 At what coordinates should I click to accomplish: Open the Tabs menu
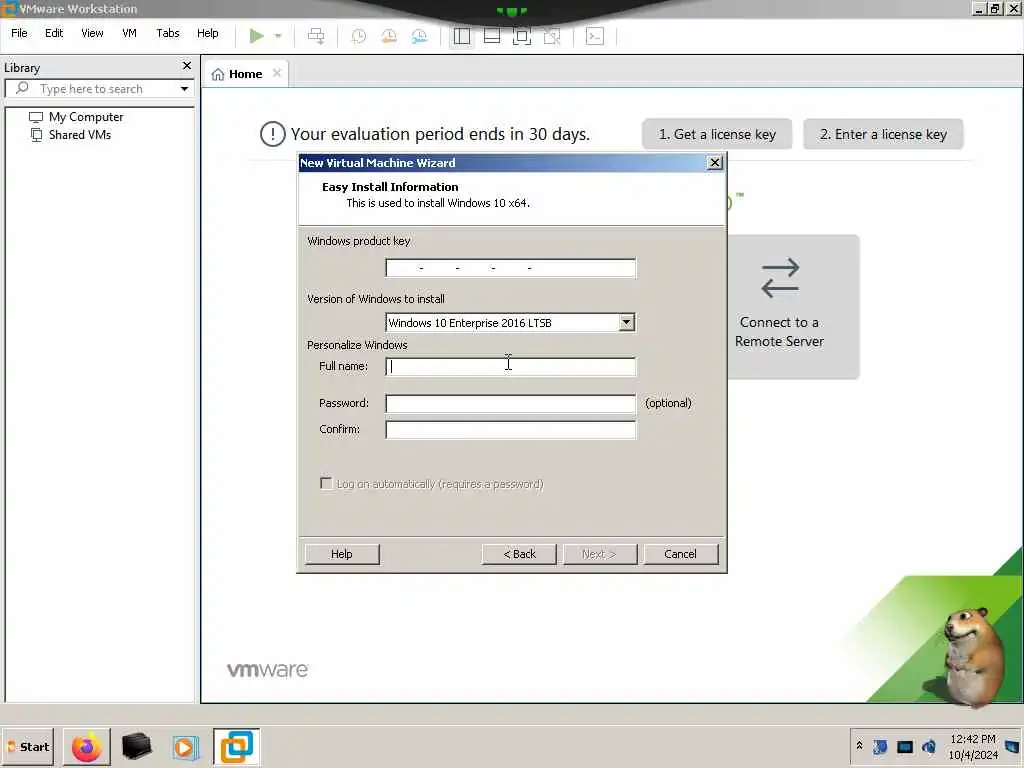pyautogui.click(x=168, y=33)
